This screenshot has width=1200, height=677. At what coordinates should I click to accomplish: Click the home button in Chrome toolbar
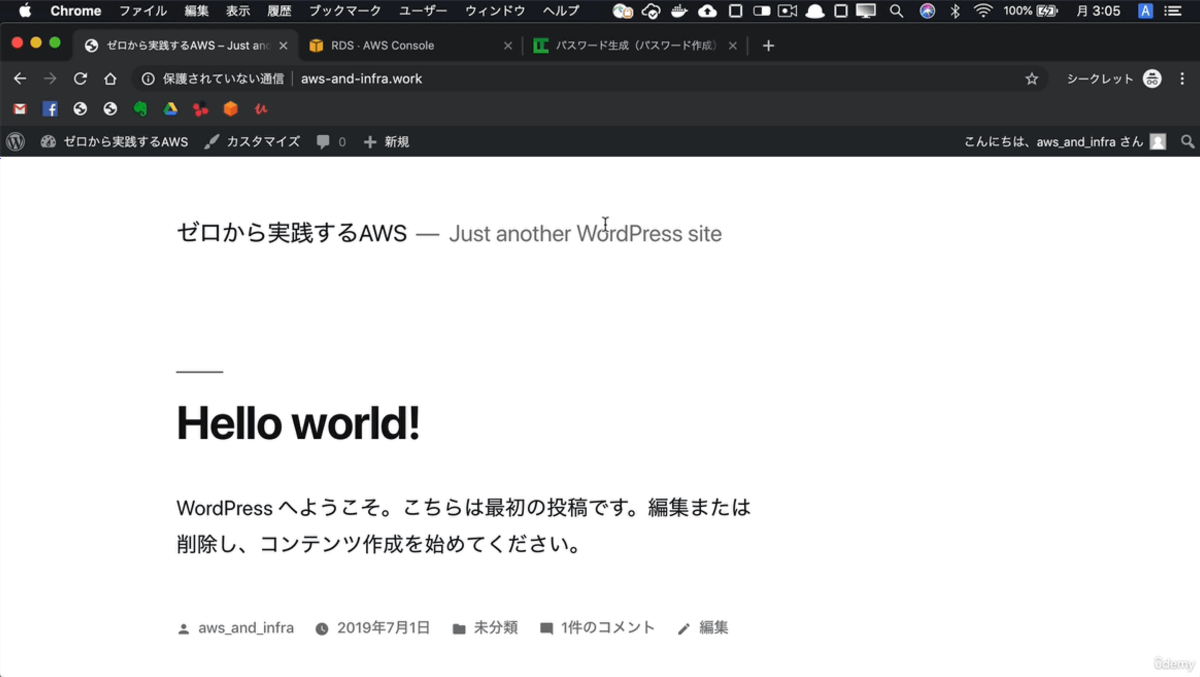tap(110, 79)
